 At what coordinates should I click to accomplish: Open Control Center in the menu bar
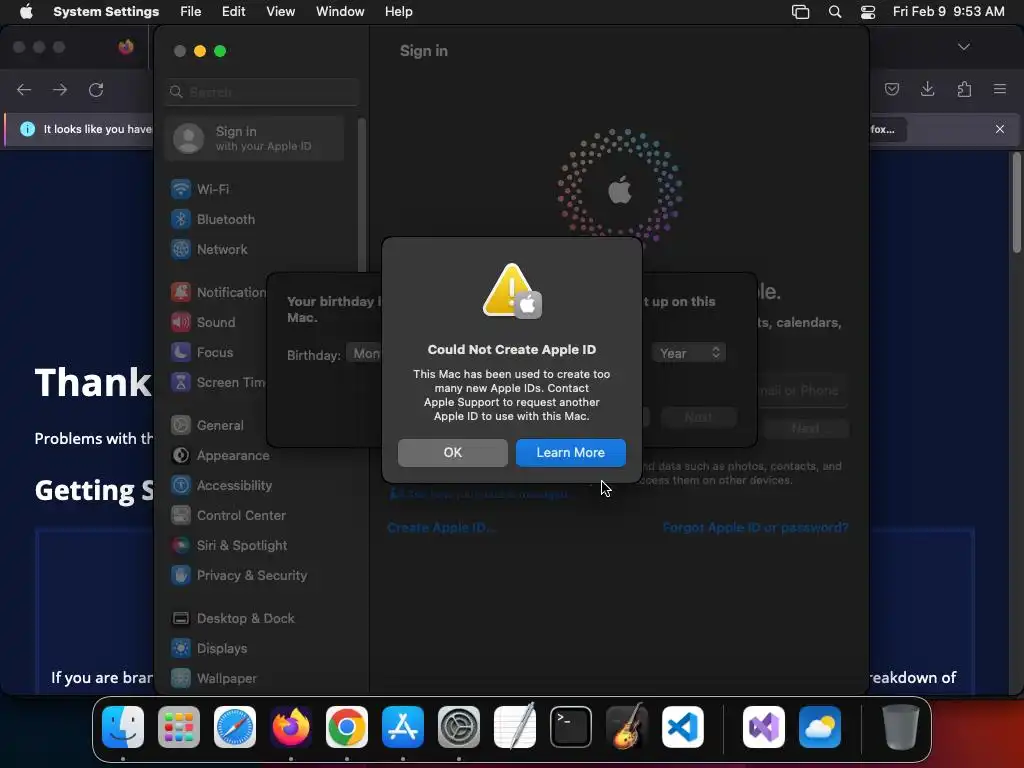[x=868, y=12]
